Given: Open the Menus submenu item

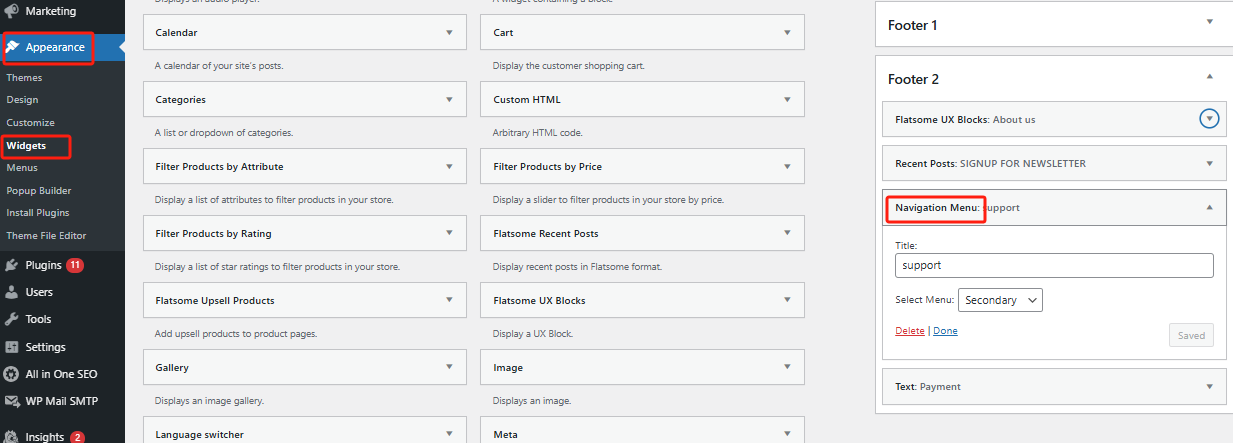Looking at the screenshot, I should 22,168.
